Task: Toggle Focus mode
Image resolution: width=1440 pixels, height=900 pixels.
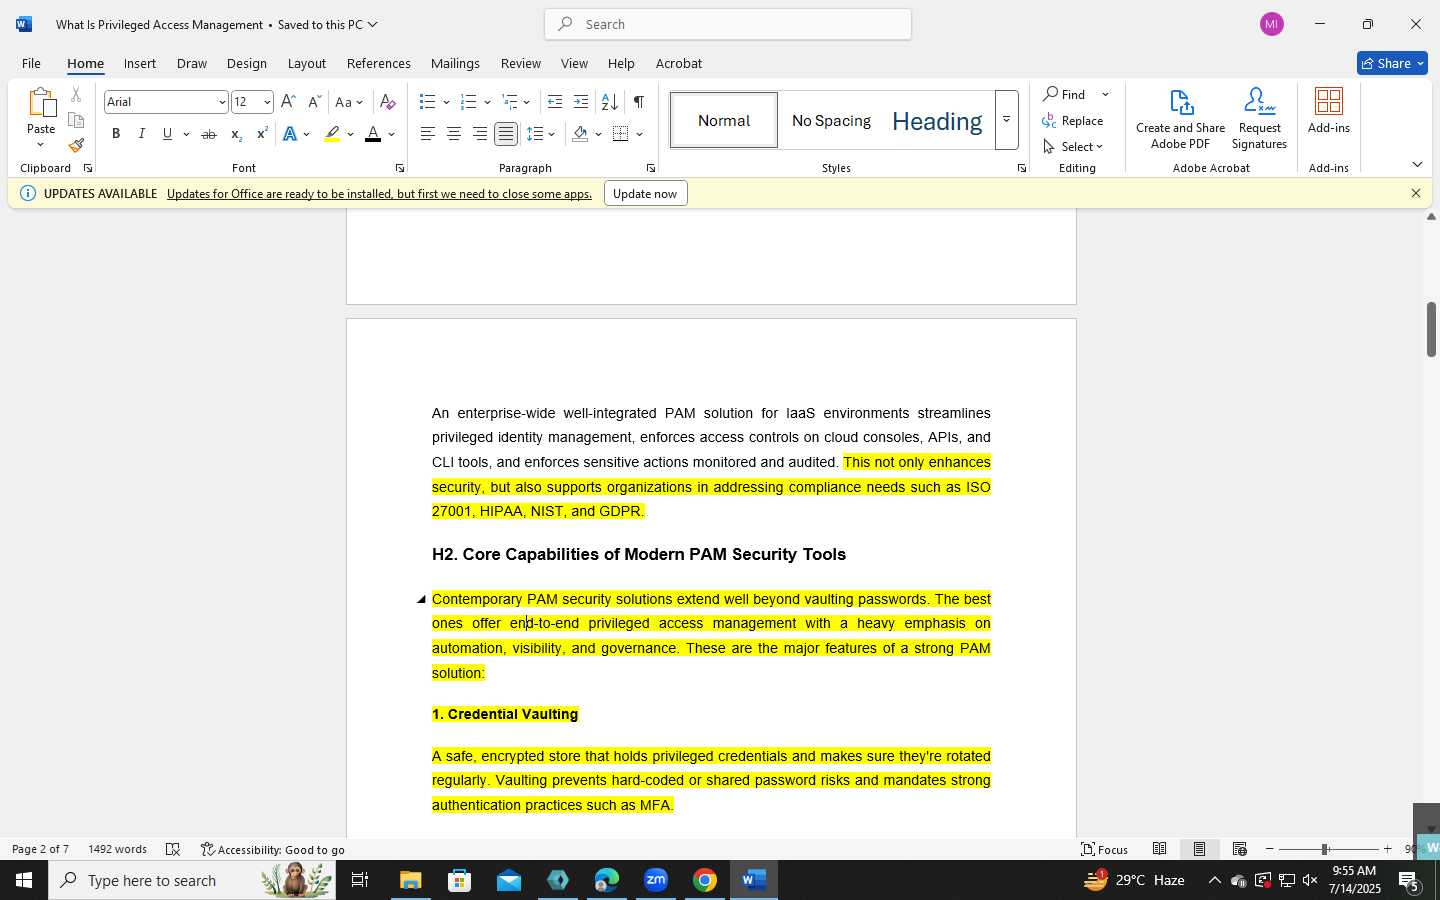Action: [x=1104, y=849]
